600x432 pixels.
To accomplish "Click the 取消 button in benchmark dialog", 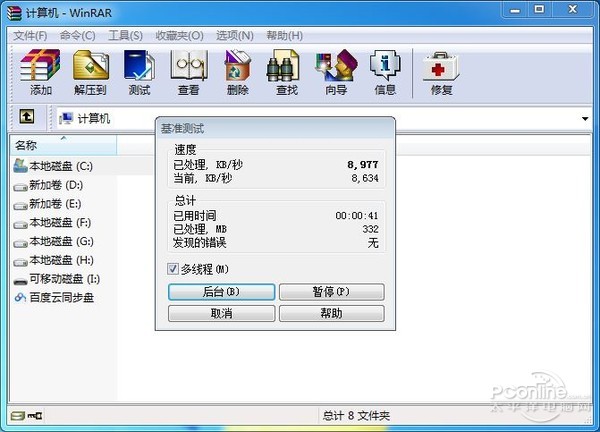I will coord(222,313).
